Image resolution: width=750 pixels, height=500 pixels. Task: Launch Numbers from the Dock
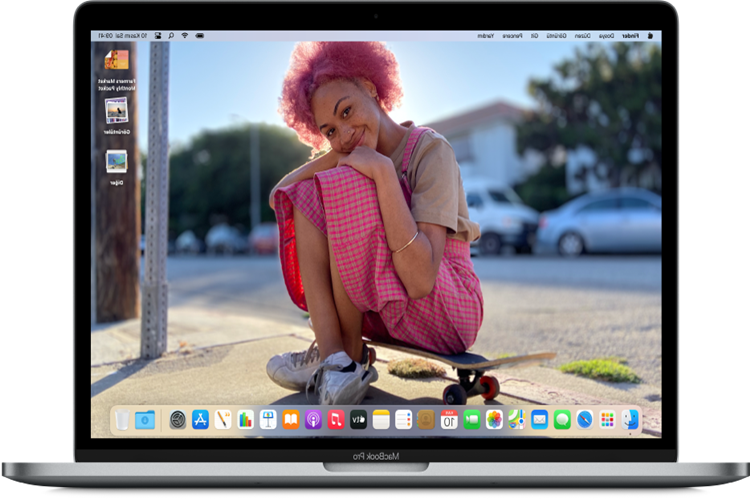pos(245,420)
